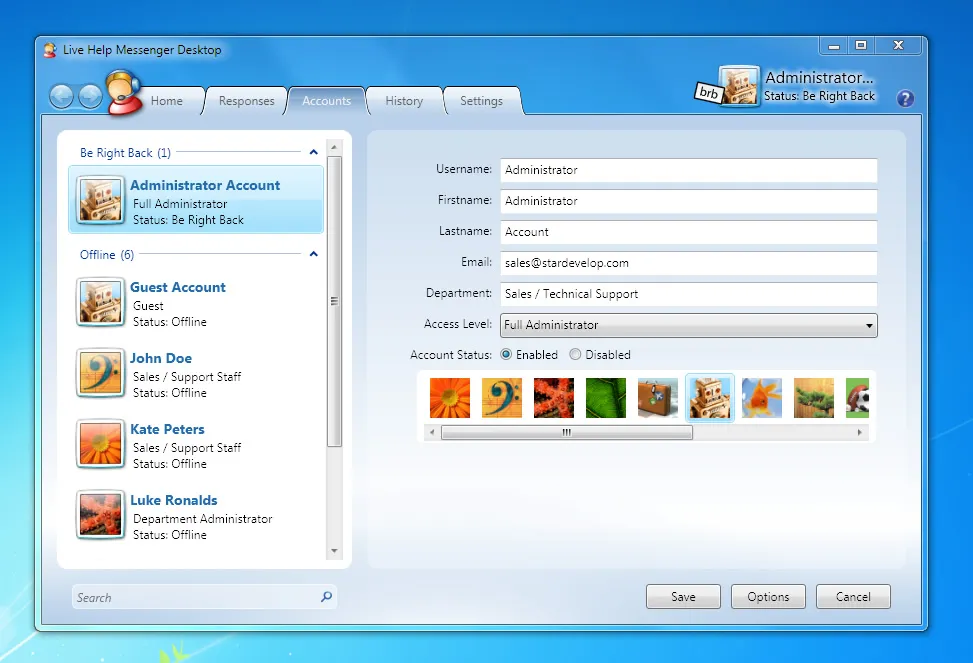Select the orange flower avatar image
The width and height of the screenshot is (973, 663).
[449, 398]
